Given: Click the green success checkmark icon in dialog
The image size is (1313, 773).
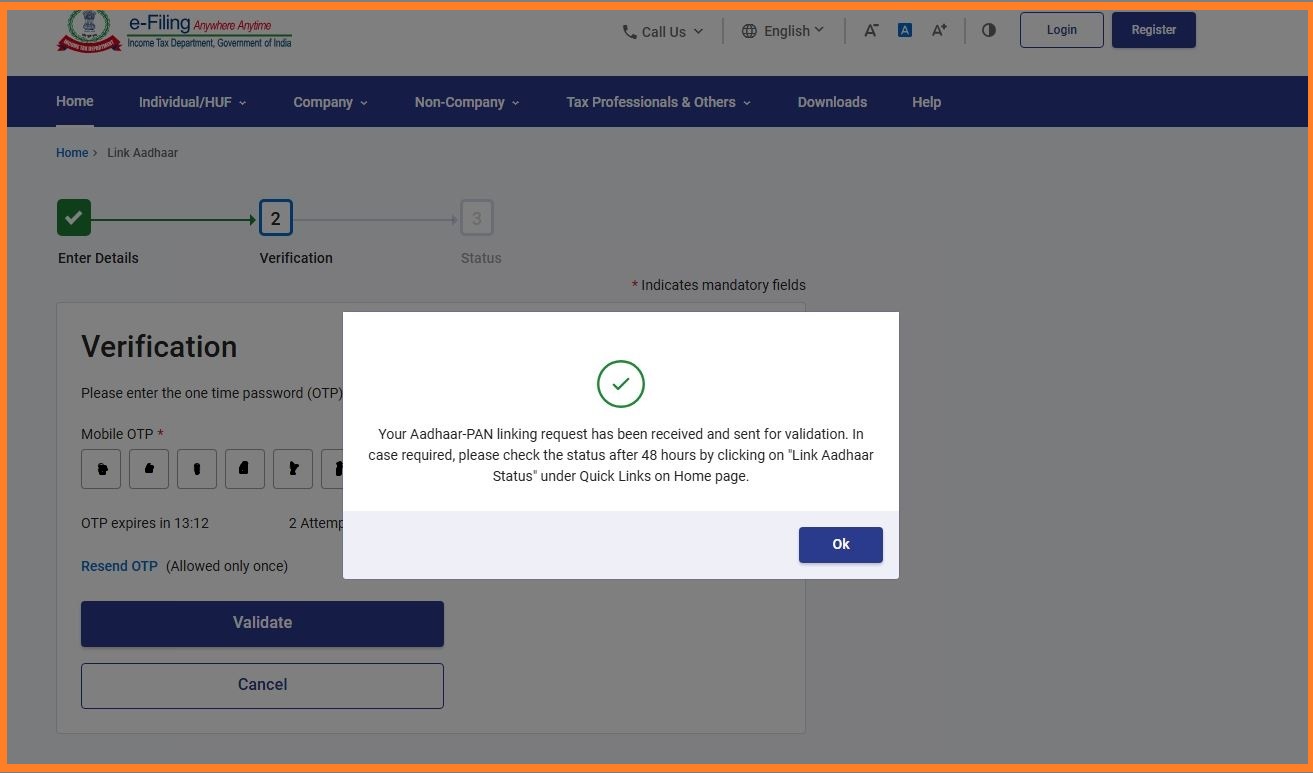Looking at the screenshot, I should (x=620, y=384).
